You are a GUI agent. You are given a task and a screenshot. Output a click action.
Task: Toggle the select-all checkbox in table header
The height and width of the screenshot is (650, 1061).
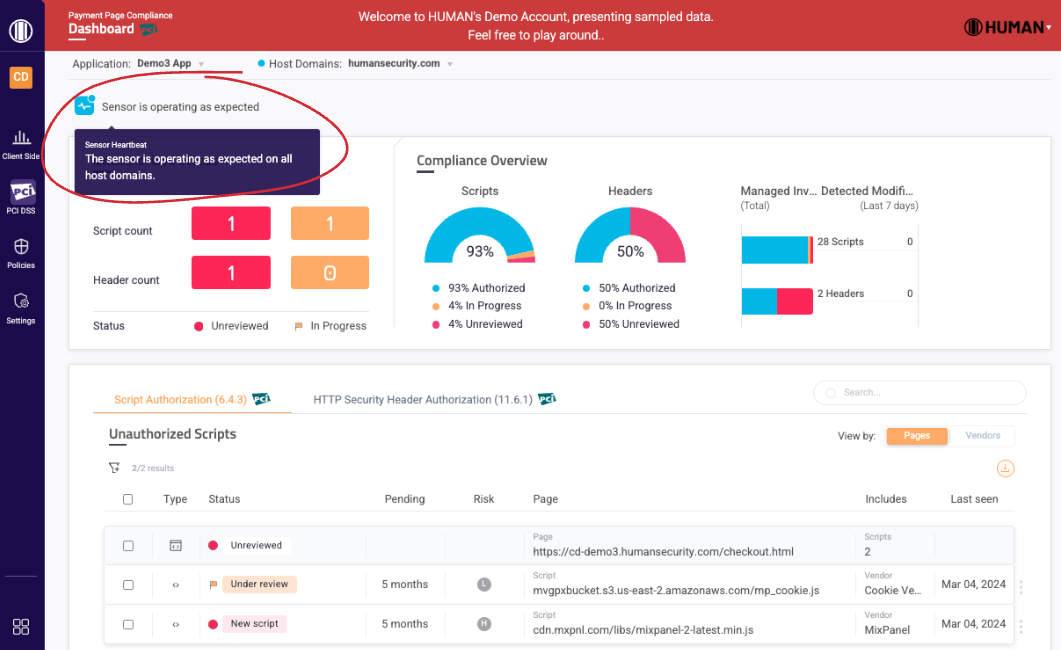point(128,499)
